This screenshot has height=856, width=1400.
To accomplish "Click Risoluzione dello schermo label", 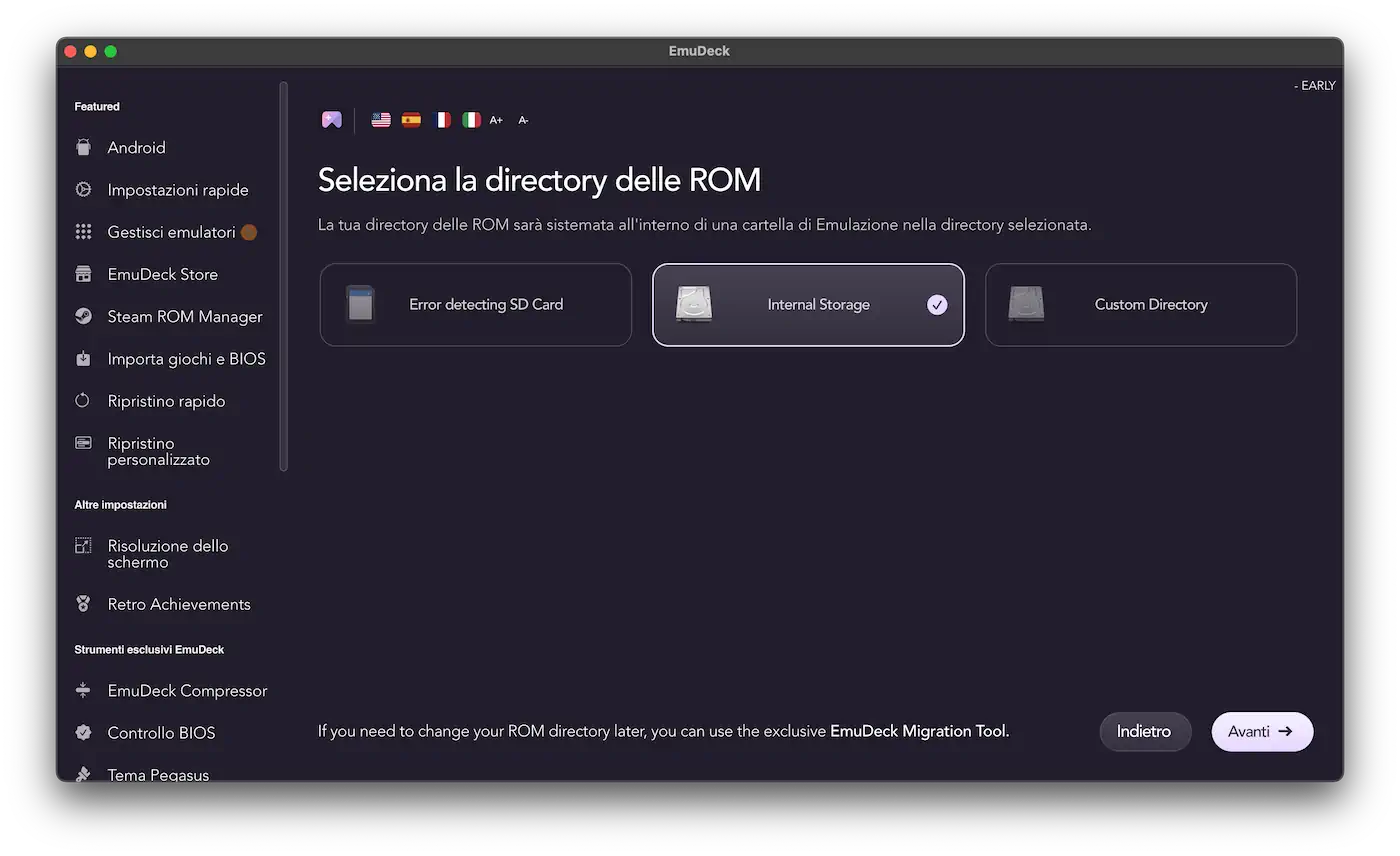I will (168, 554).
